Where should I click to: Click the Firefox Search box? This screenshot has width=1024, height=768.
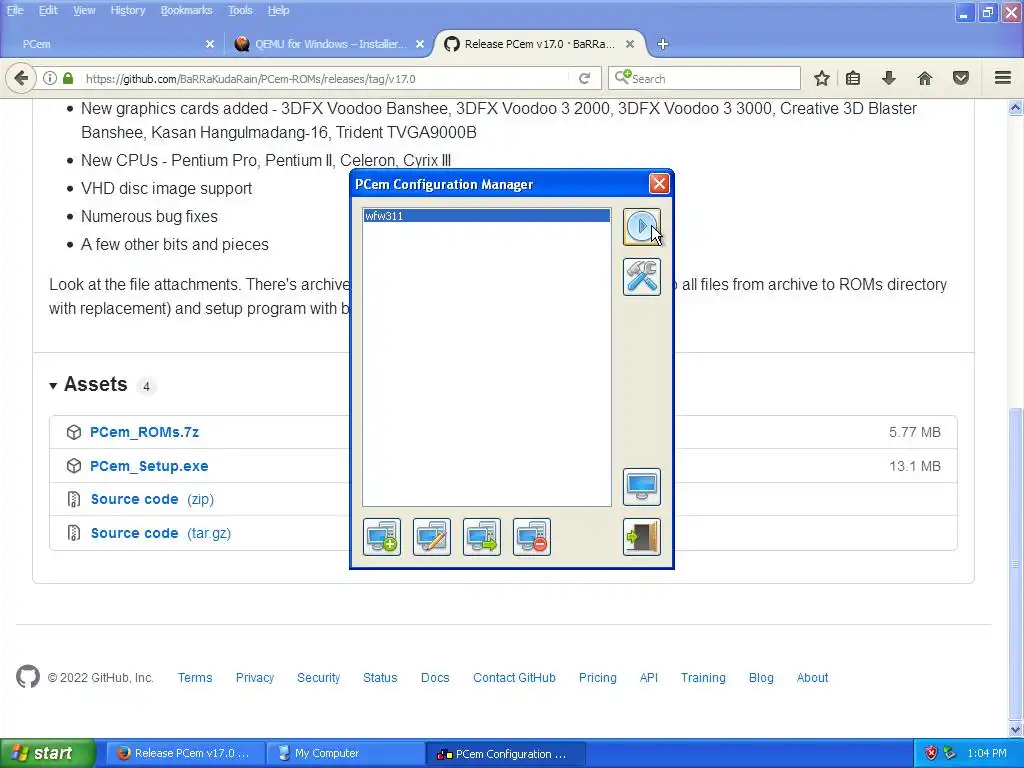(x=704, y=78)
